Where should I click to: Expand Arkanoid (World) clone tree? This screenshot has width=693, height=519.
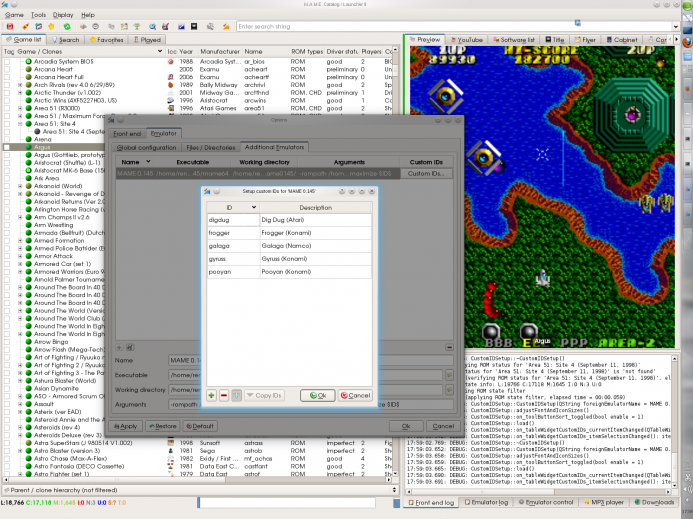(x=20, y=186)
